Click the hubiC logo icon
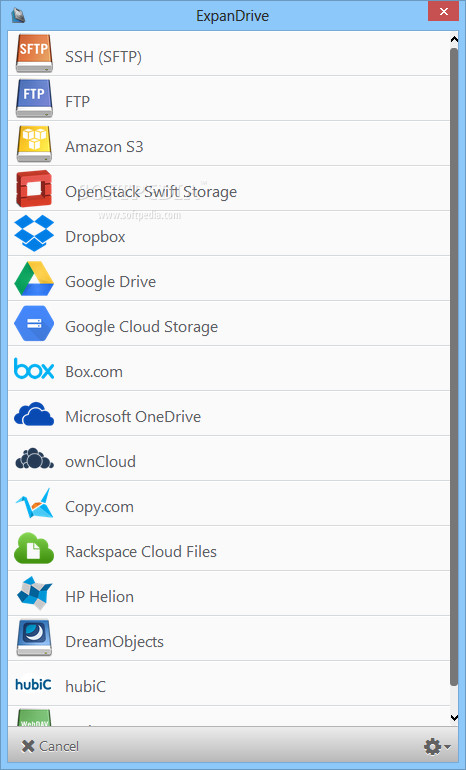This screenshot has height=770, width=466. pyautogui.click(x=33, y=684)
